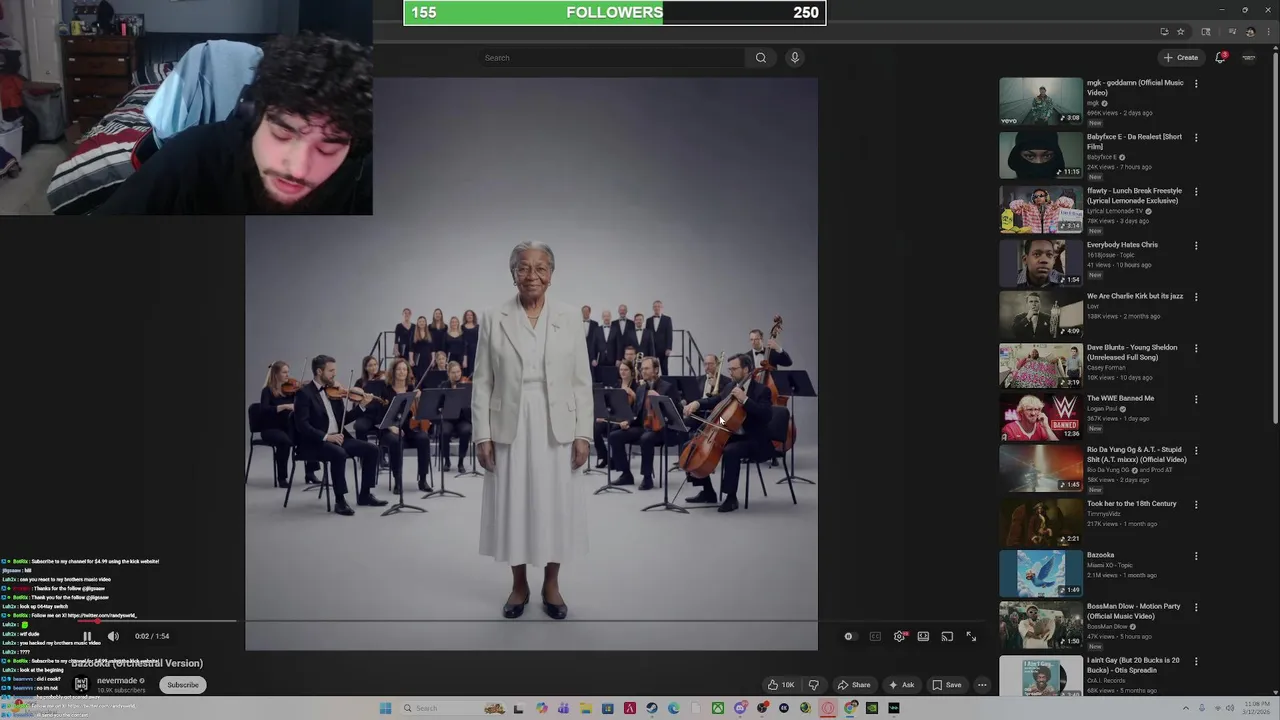
Task: Open options for Dave Blunts - Young Sheldon
Action: pos(1196,349)
